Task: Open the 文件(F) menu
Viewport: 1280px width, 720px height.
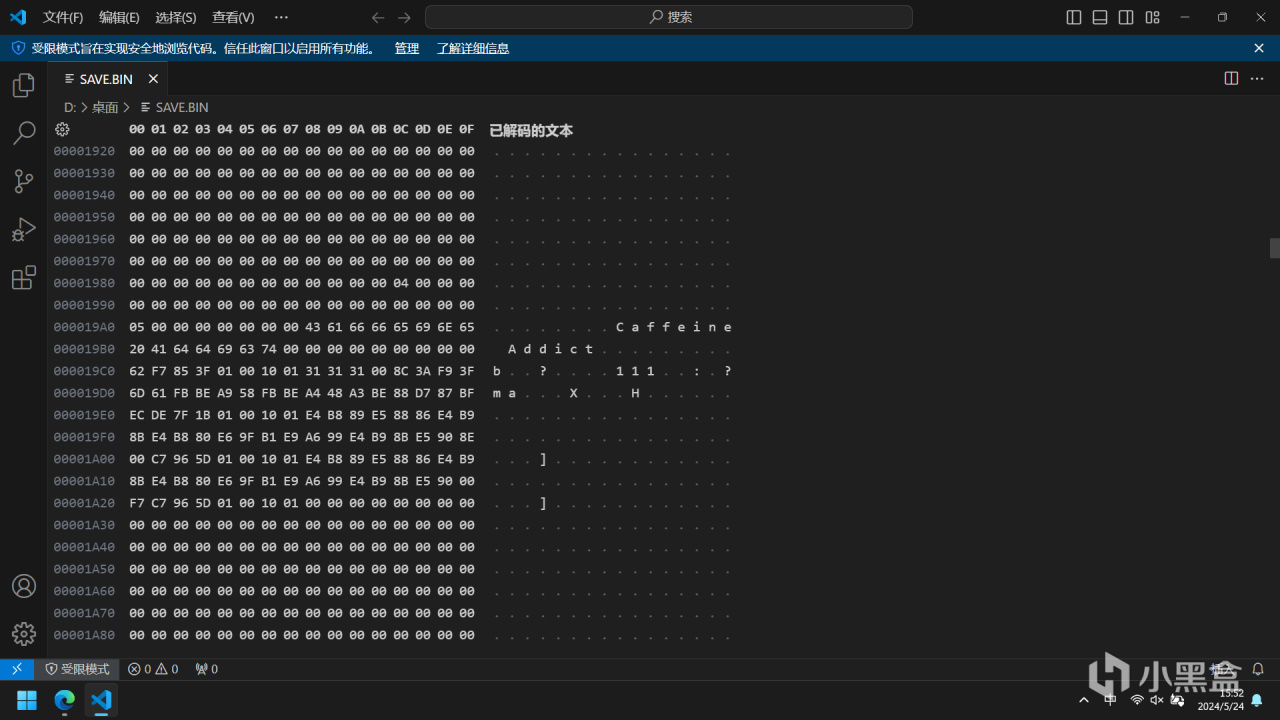Action: tap(63, 17)
